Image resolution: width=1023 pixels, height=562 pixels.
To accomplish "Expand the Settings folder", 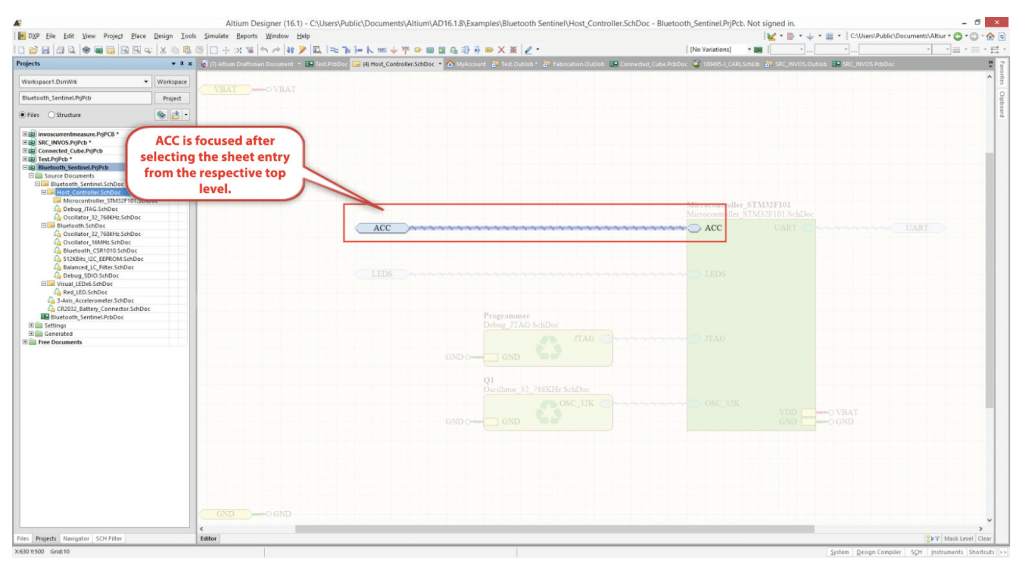I will click(31, 325).
